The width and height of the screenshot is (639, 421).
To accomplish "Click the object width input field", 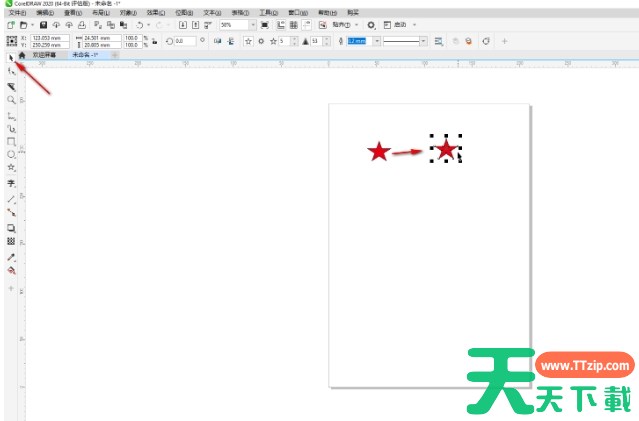I will pos(102,38).
